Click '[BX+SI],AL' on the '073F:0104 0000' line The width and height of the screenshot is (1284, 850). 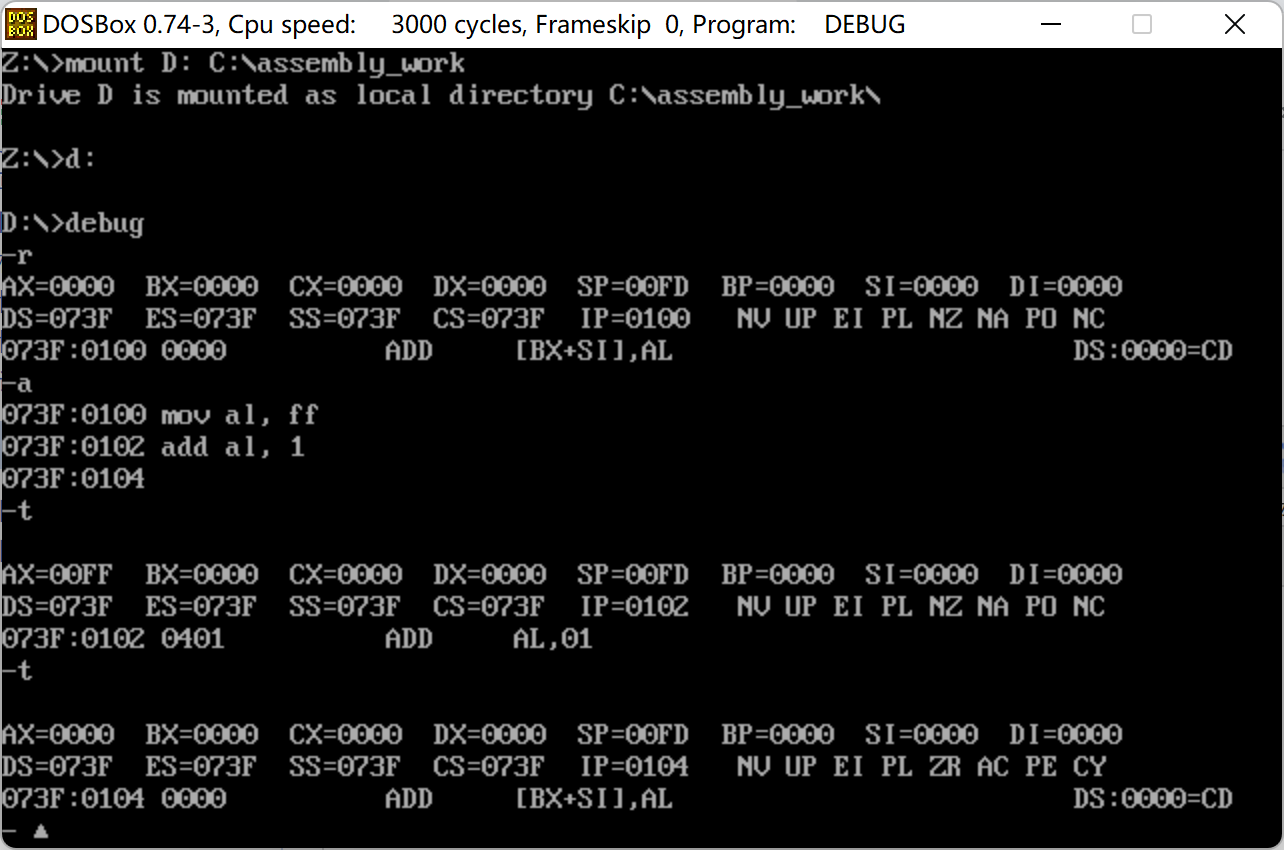[x=593, y=800]
